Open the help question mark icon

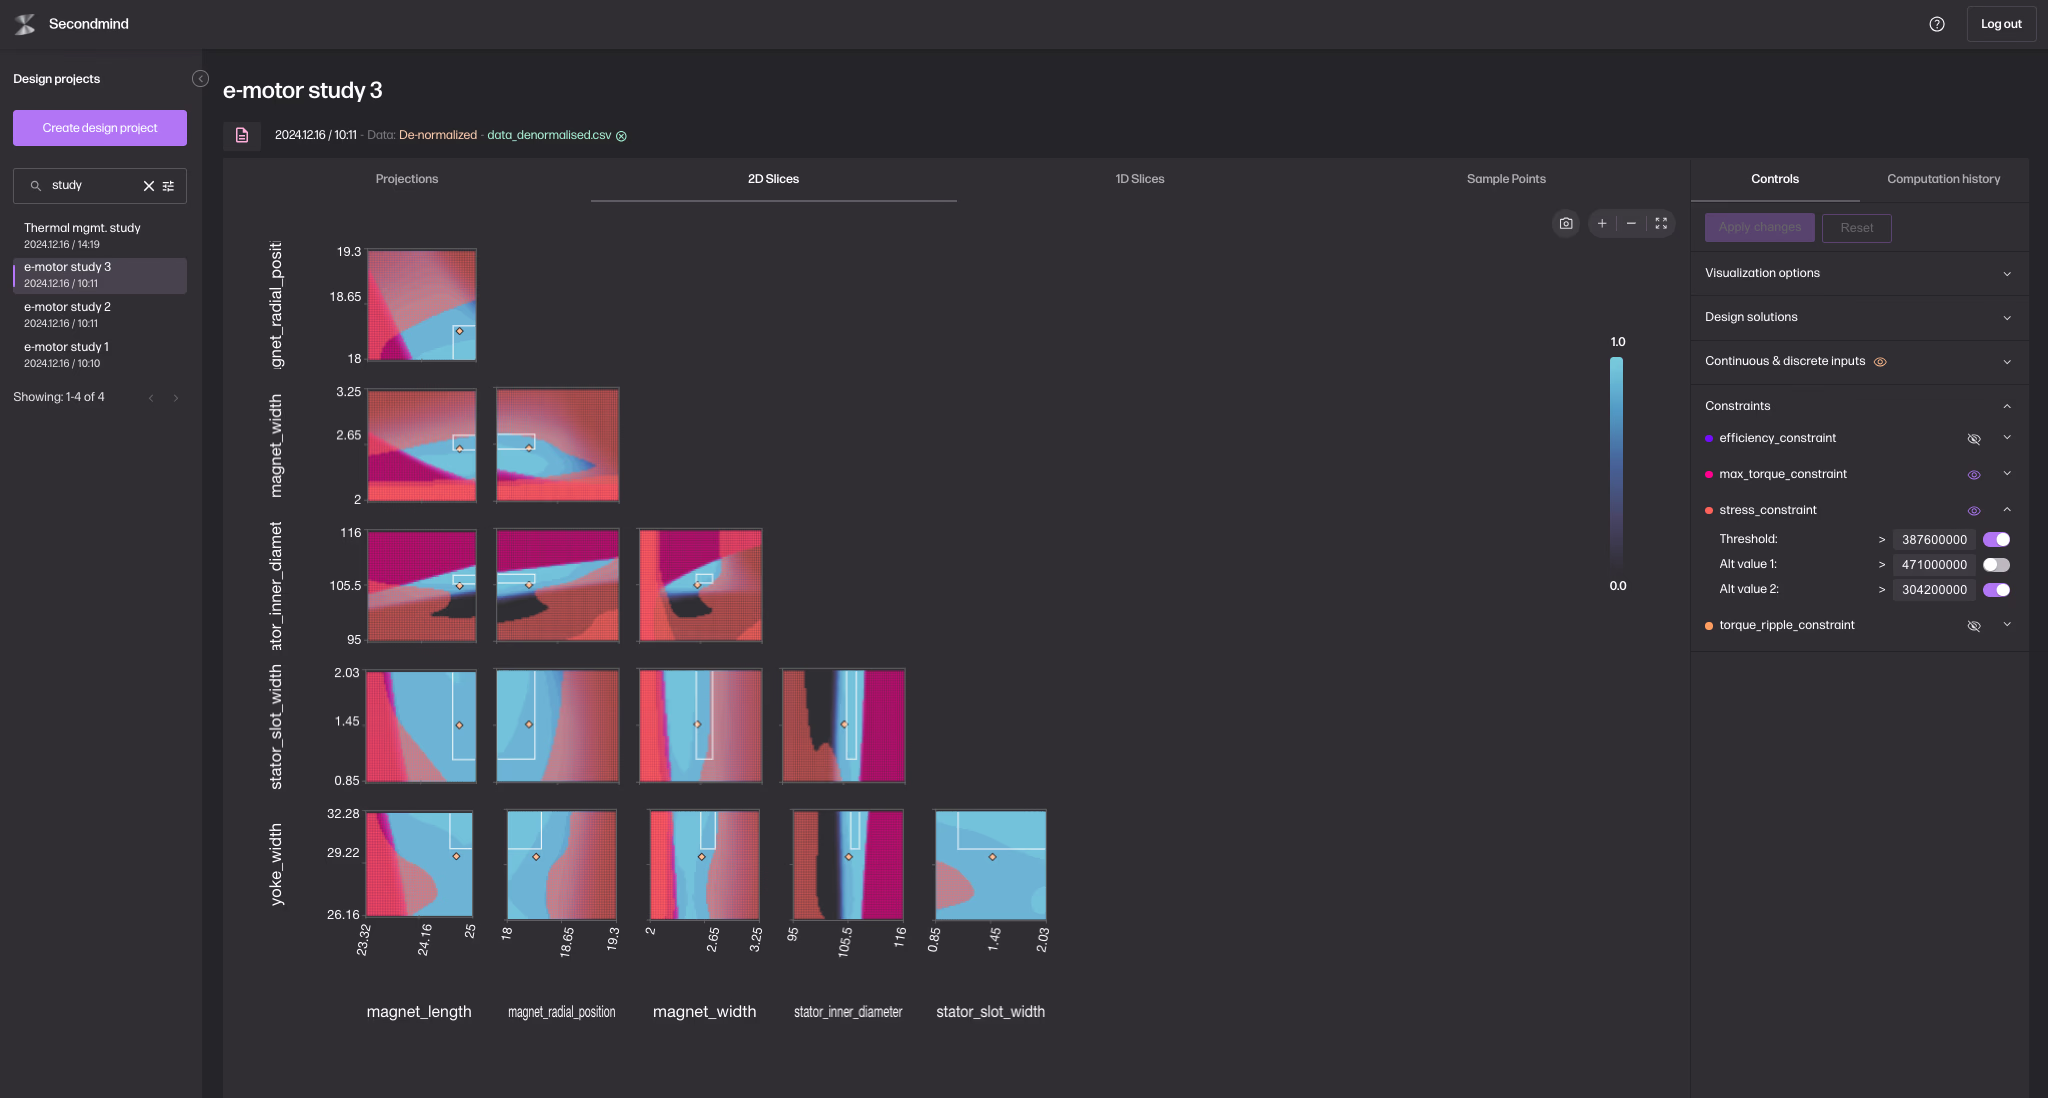(1937, 24)
